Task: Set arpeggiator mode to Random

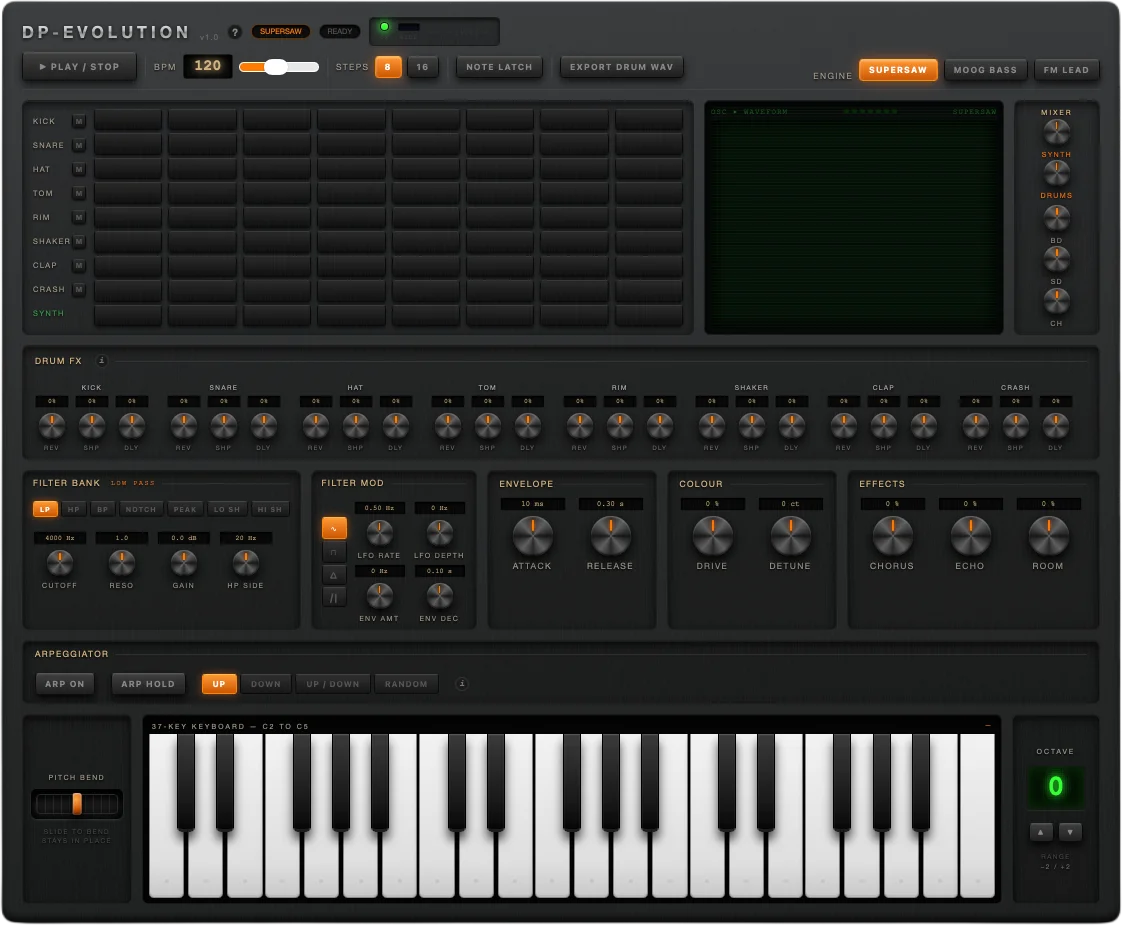Action: pos(406,683)
